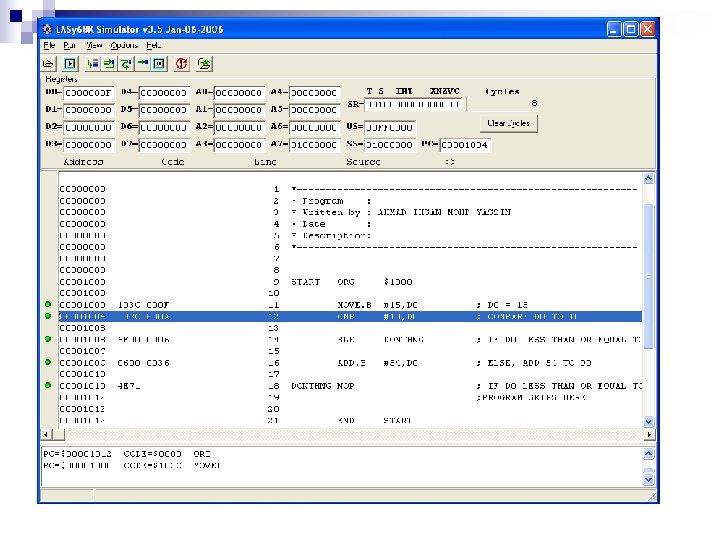Viewport: 720px width, 540px height.
Task: Select the START ORG $1000 source line
Action: 350,281
